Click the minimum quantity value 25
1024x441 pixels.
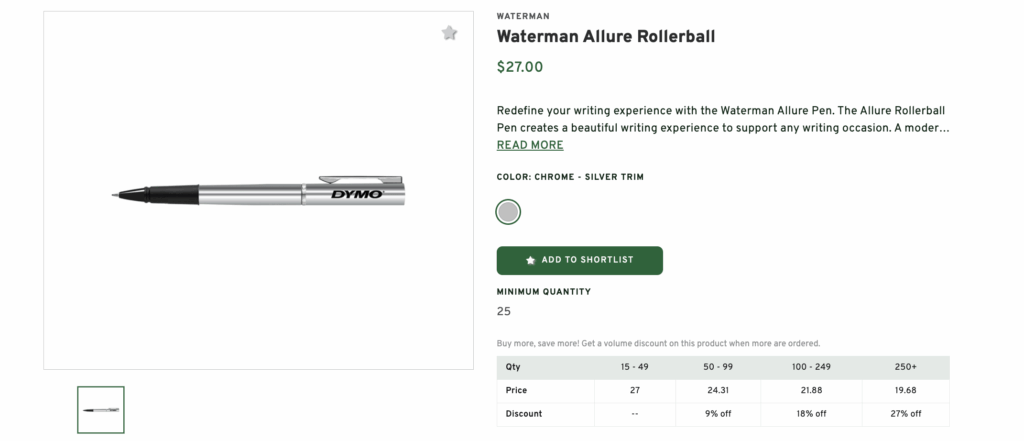(x=504, y=312)
